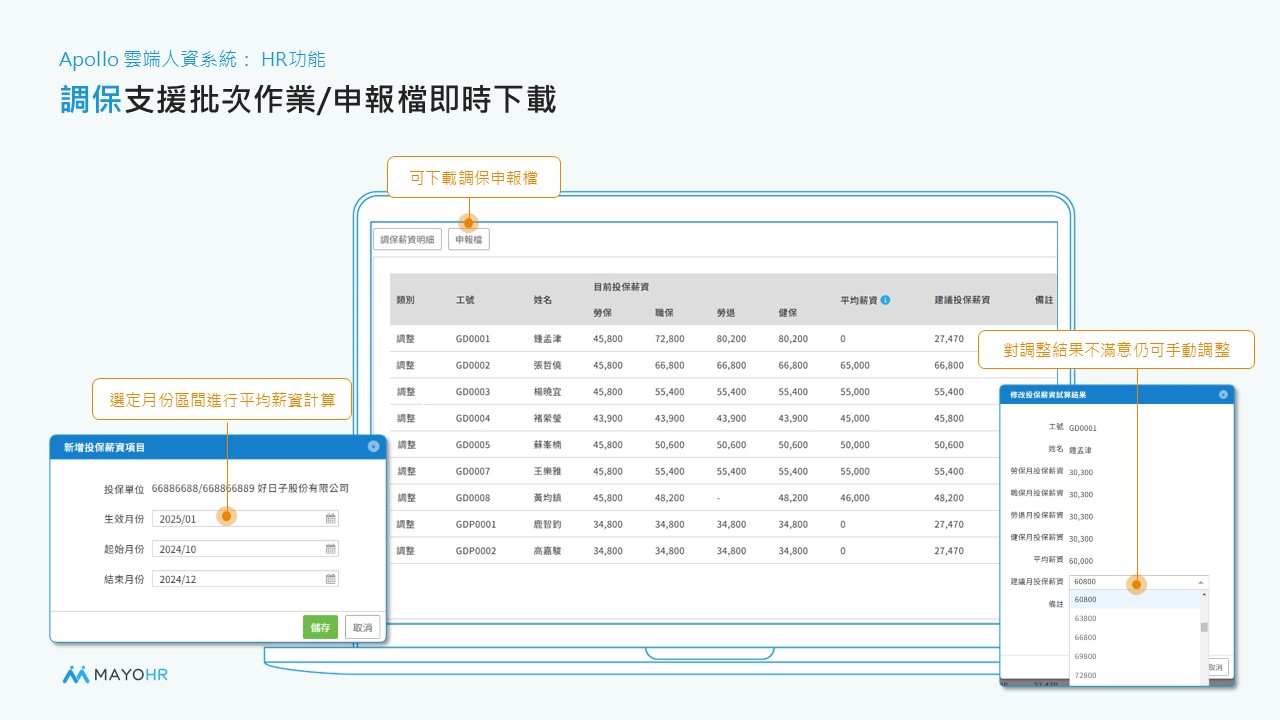
Task: Select employee ID GD0002 in table
Action: [x=473, y=366]
